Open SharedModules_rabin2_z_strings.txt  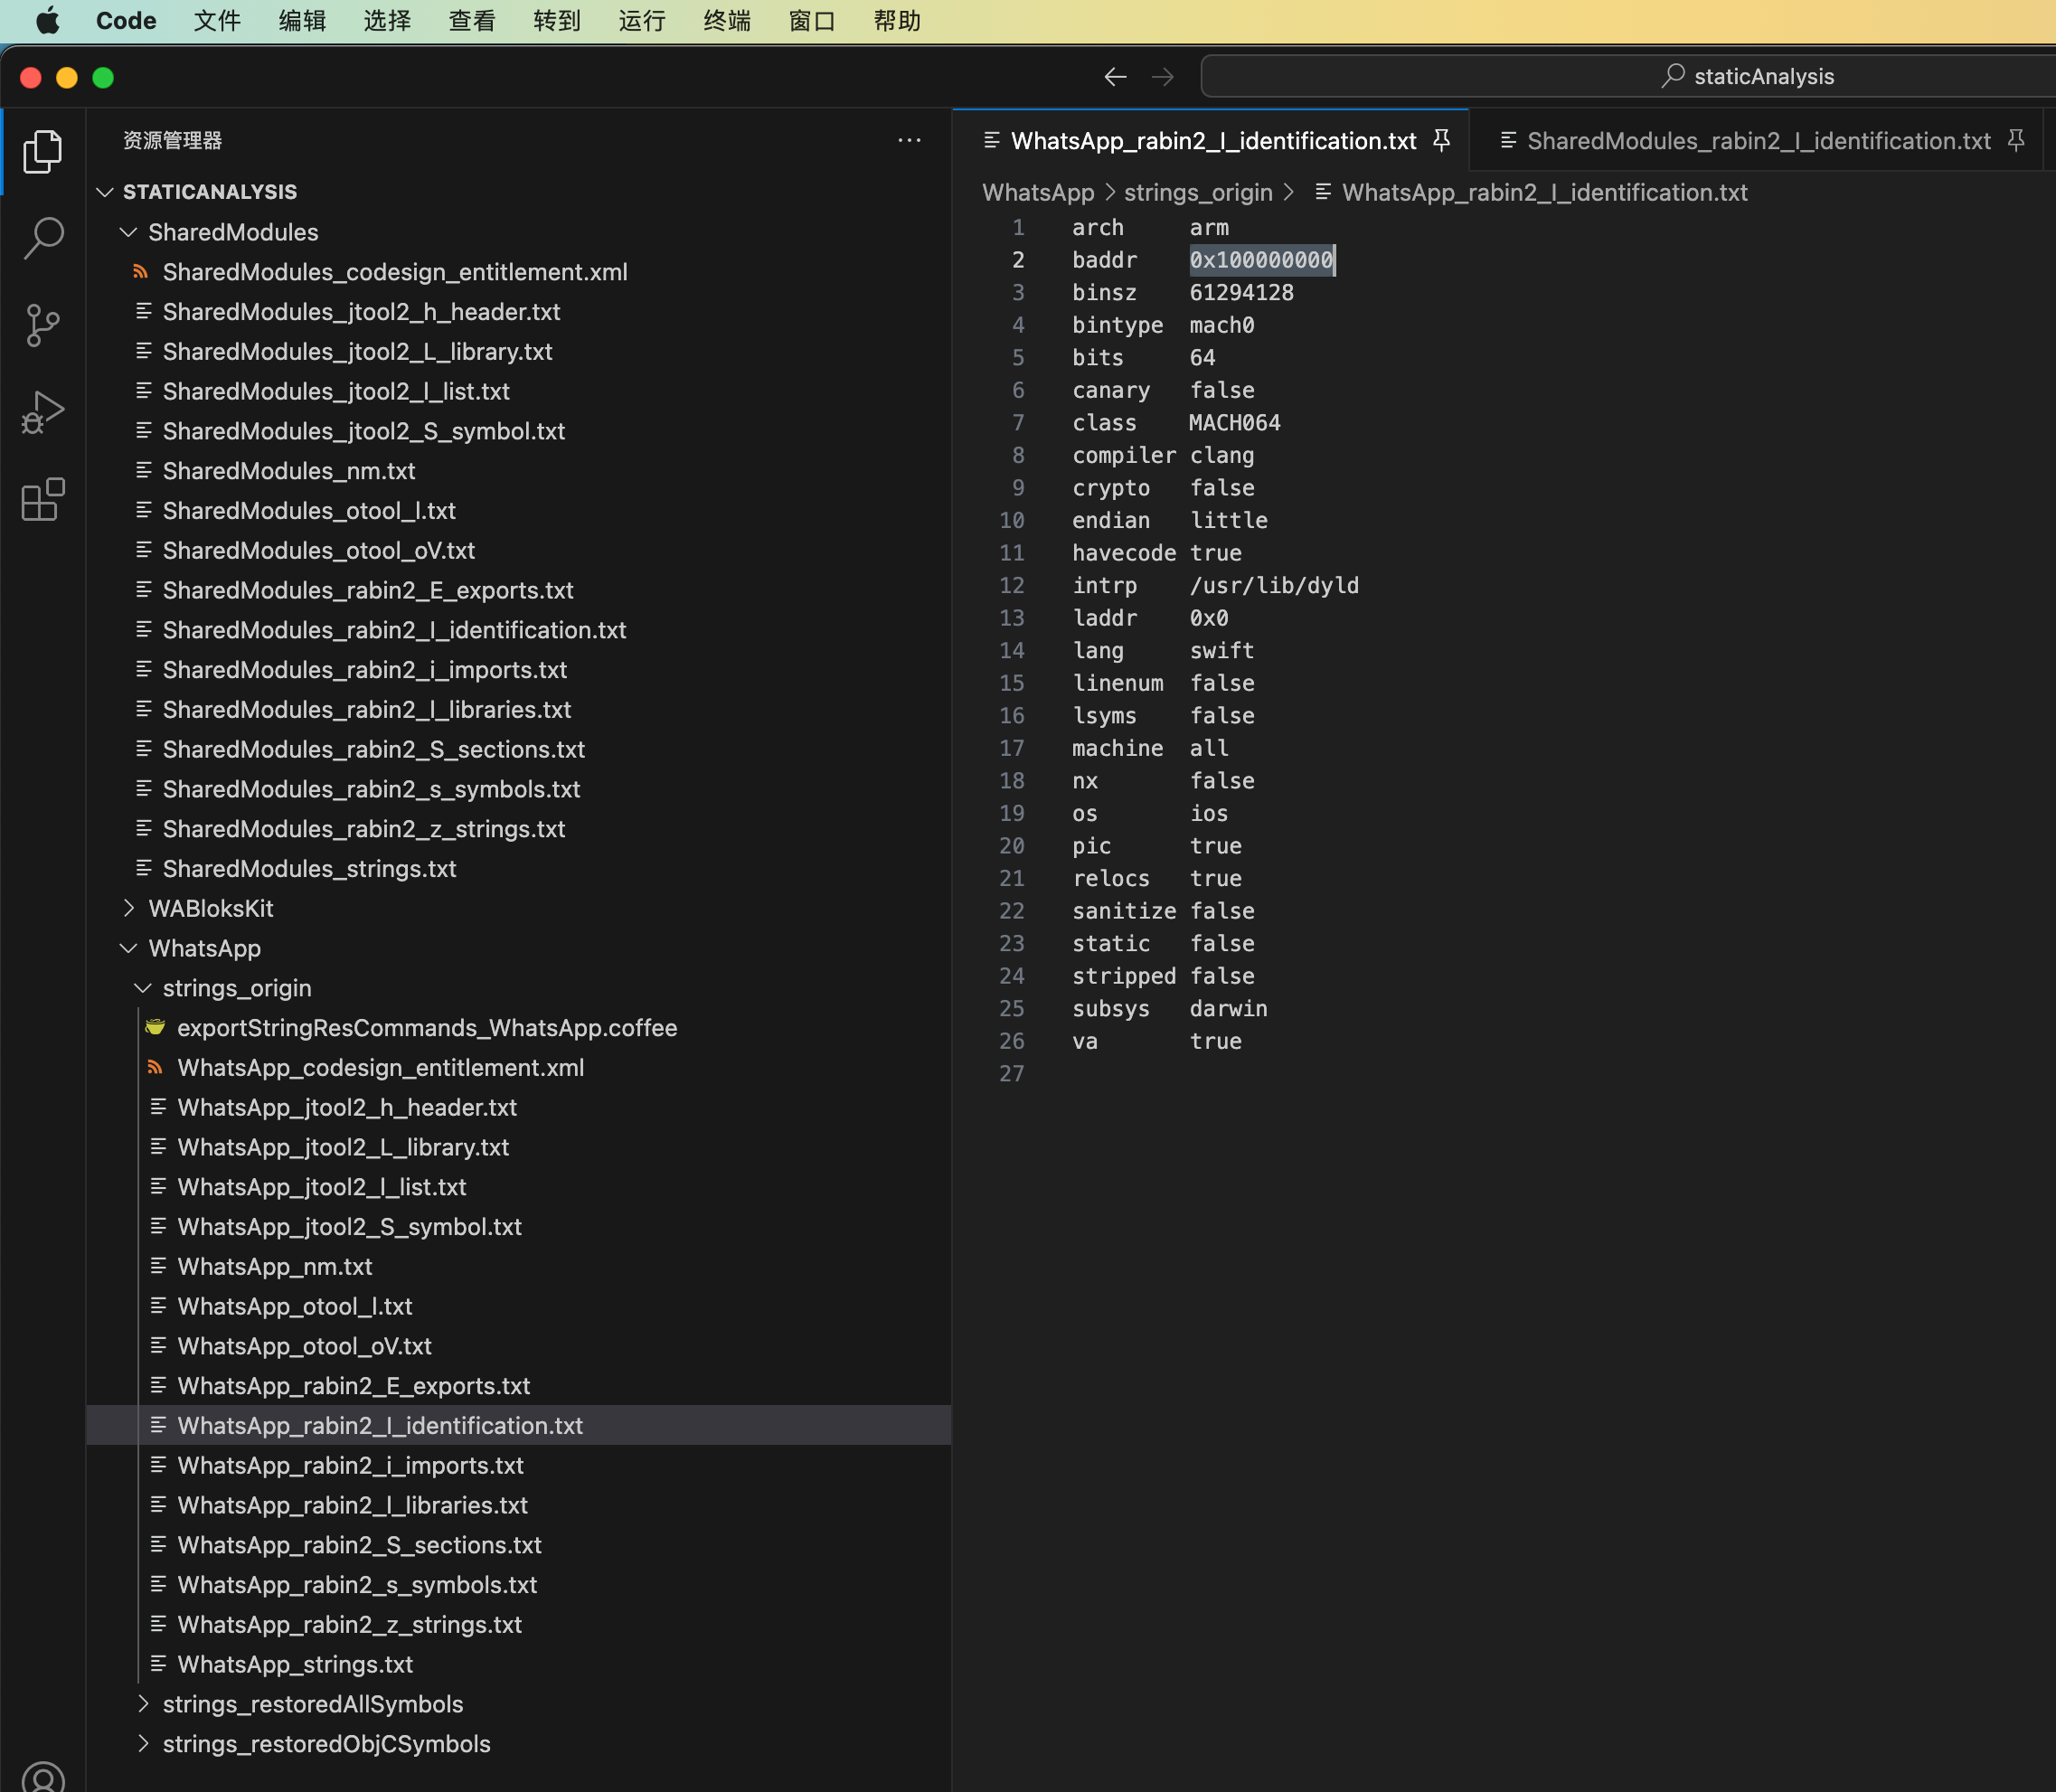coord(364,829)
